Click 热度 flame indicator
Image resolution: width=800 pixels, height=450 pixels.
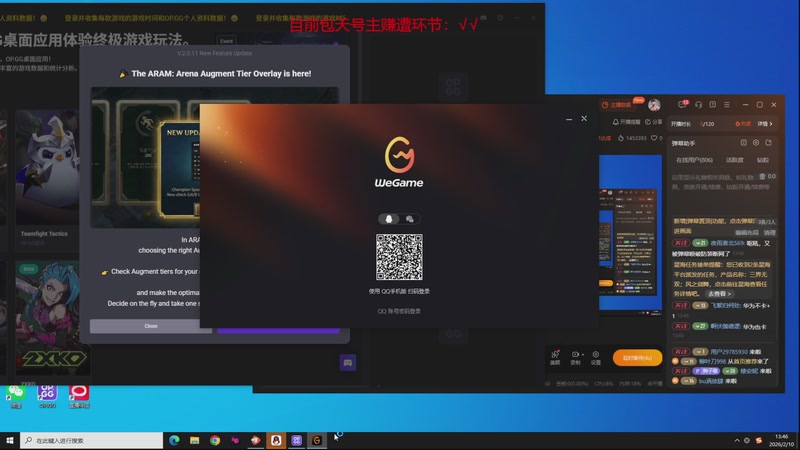tap(743, 124)
